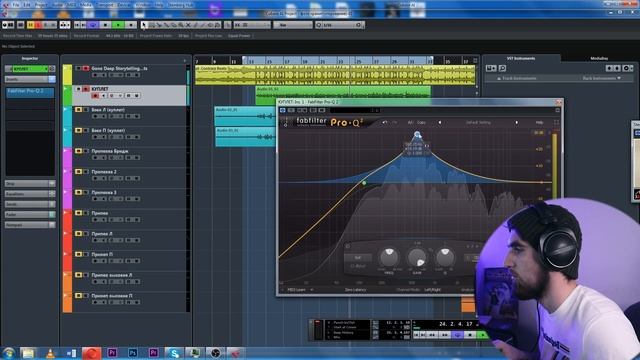Click Copy button in Pro-Q 2

421,122
